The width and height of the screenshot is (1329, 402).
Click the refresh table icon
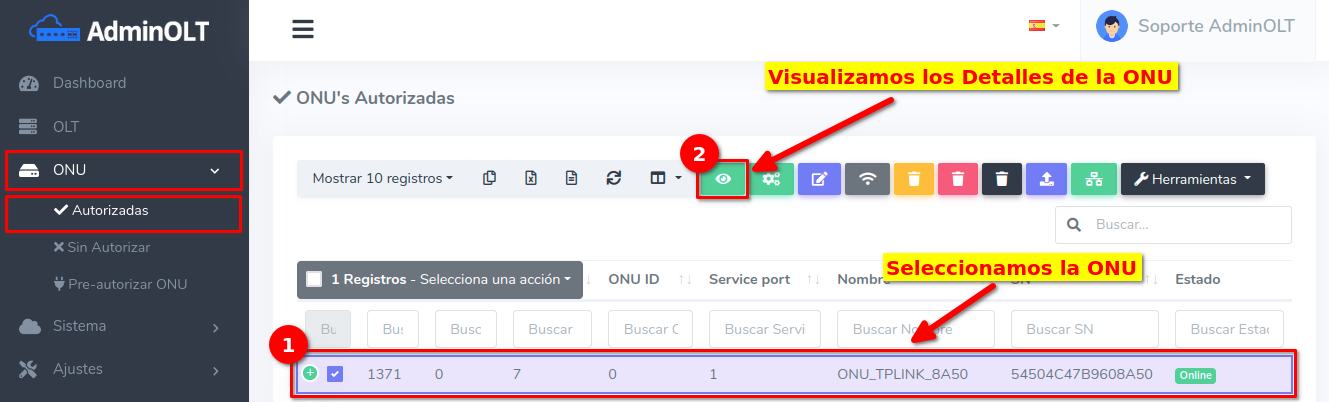point(614,178)
